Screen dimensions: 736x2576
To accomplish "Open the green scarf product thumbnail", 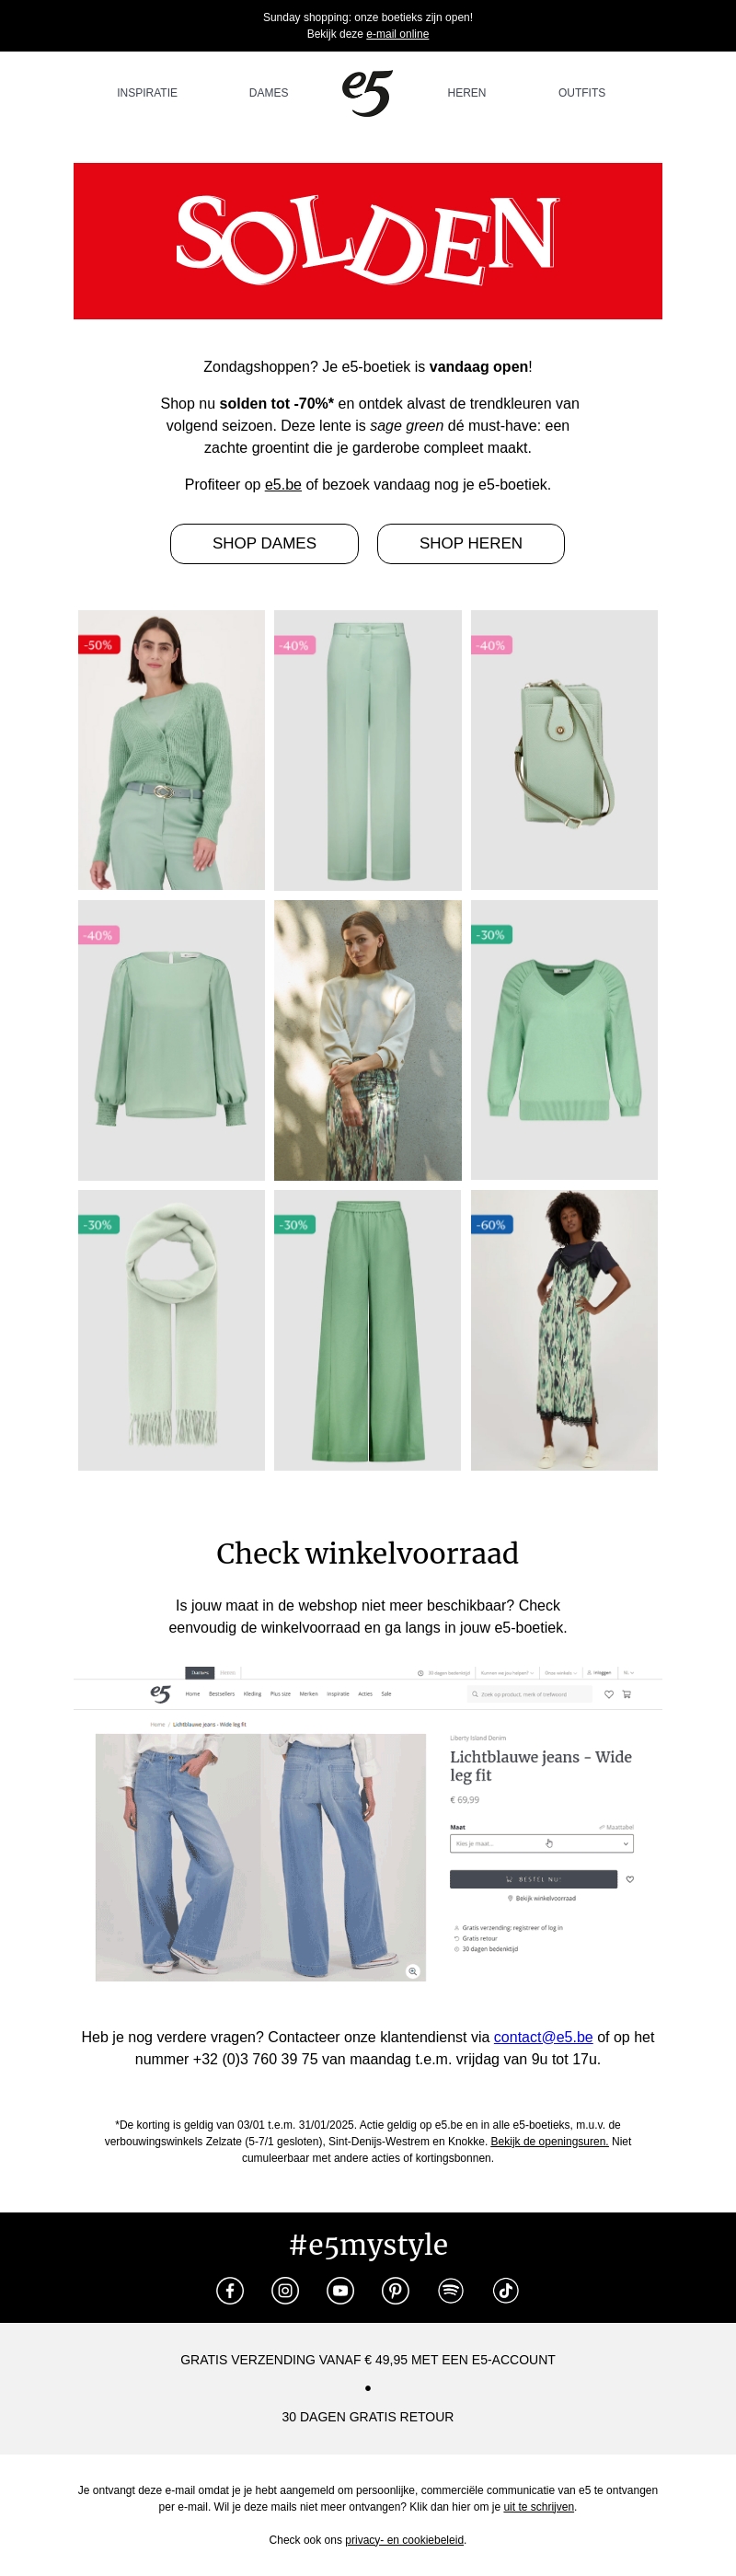I will click(171, 1330).
